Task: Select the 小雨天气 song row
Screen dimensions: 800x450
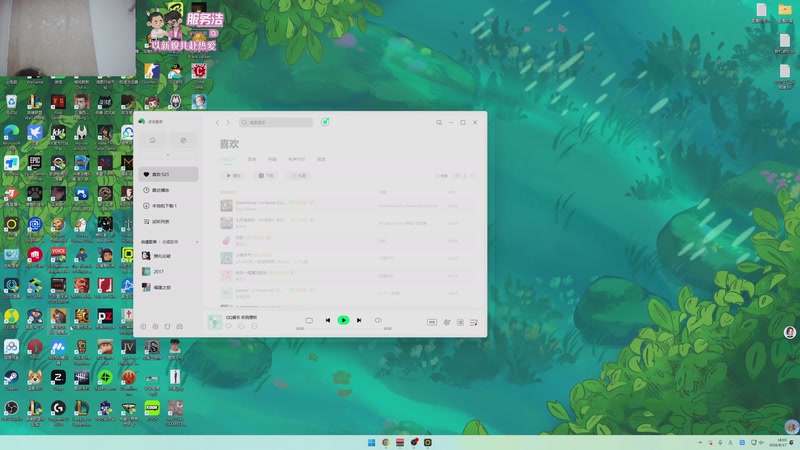Action: click(344, 258)
